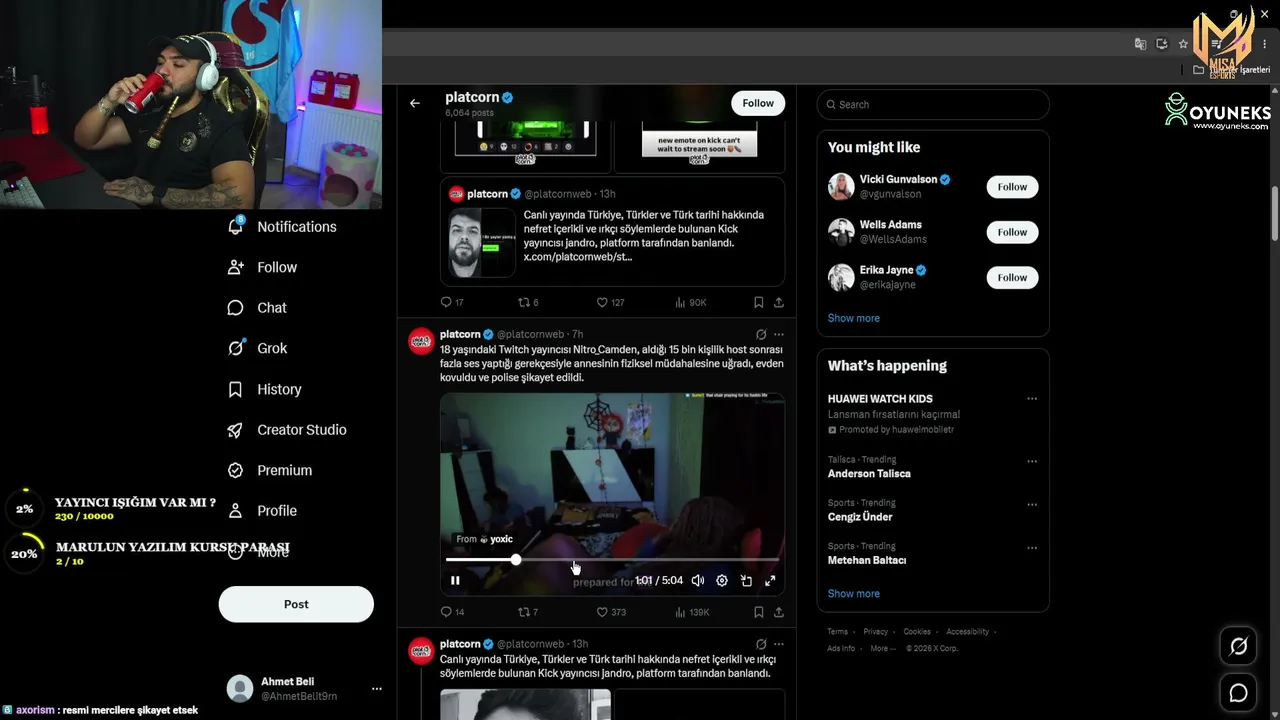Open the Accessibility footer link
This screenshot has height=720, width=1280.
click(x=967, y=632)
